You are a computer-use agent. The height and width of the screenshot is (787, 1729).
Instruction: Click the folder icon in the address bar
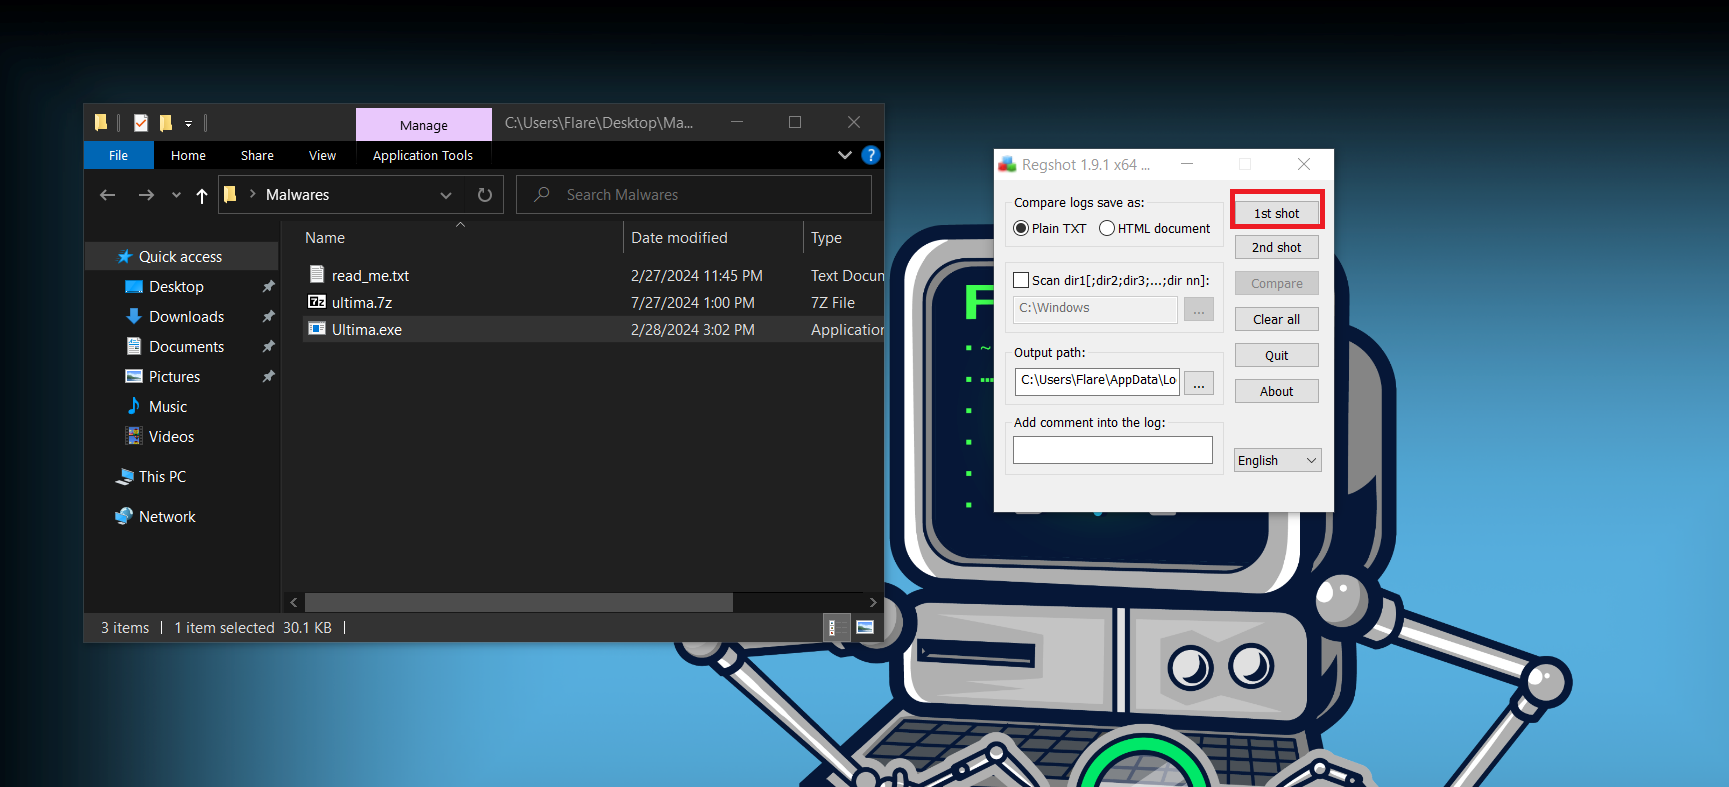(x=230, y=195)
